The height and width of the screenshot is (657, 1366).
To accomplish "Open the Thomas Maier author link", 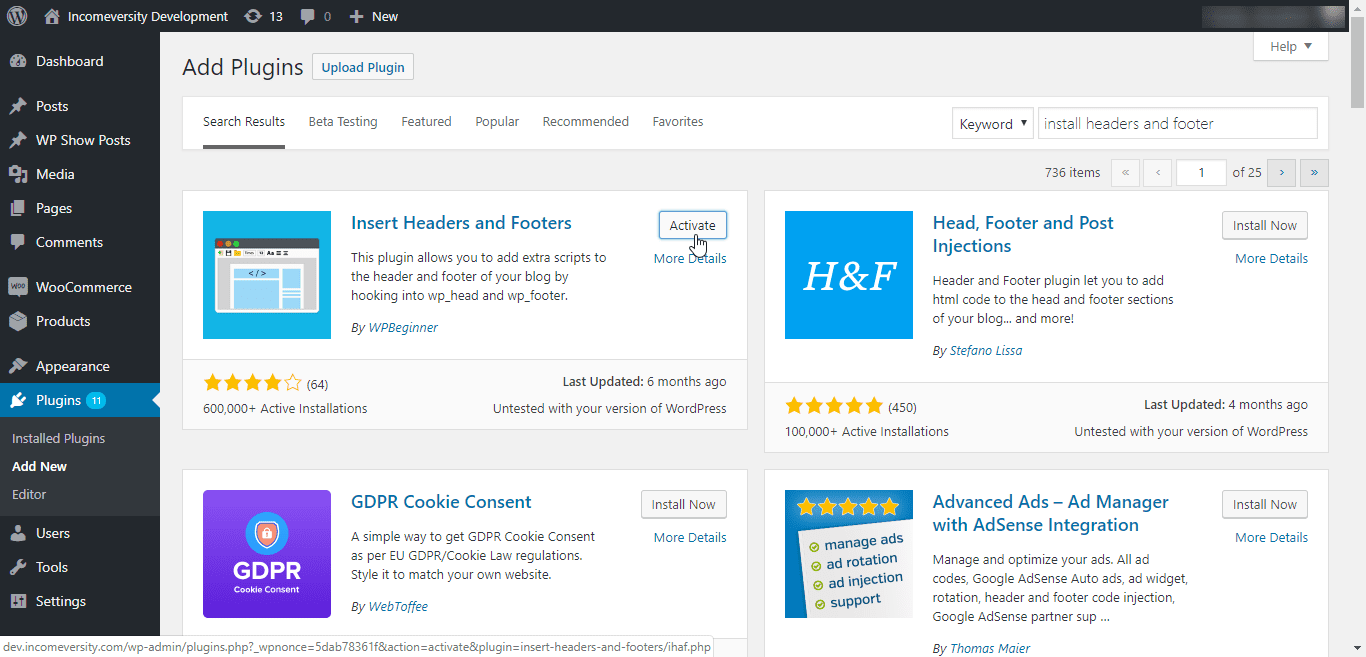I will (990, 648).
